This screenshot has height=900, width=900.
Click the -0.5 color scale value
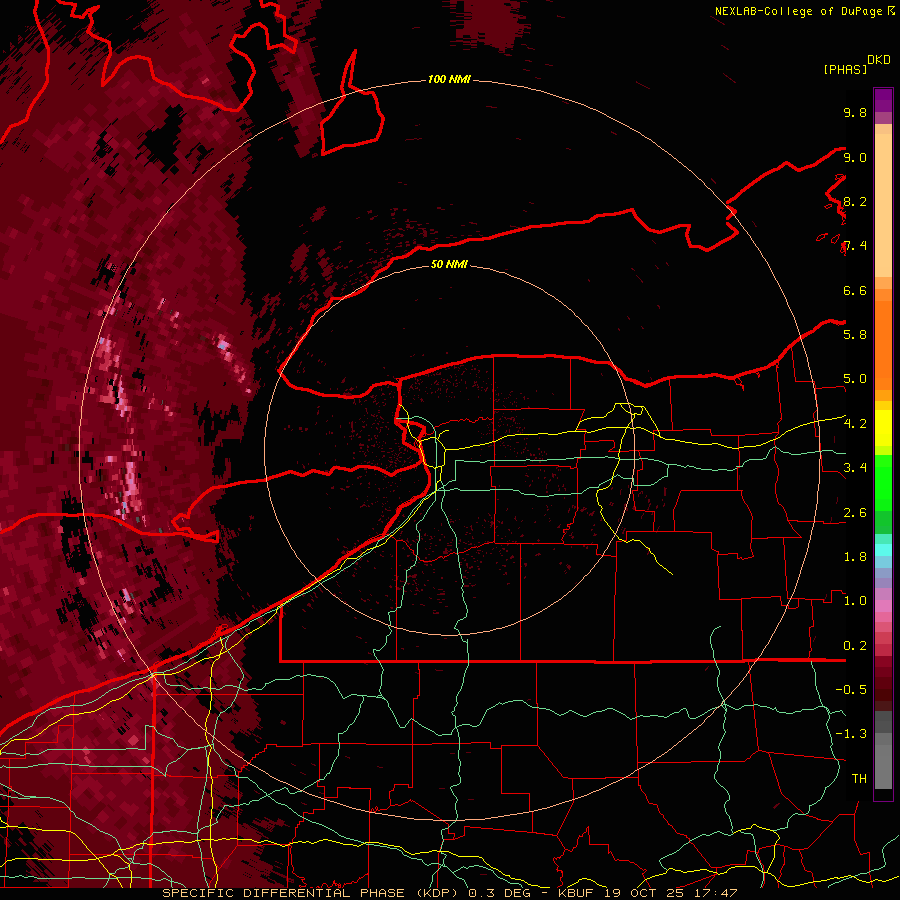click(851, 690)
